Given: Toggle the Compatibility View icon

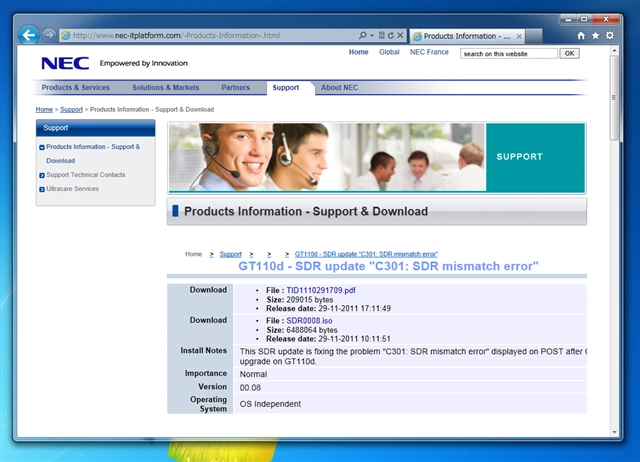Looking at the screenshot, I should coord(382,36).
